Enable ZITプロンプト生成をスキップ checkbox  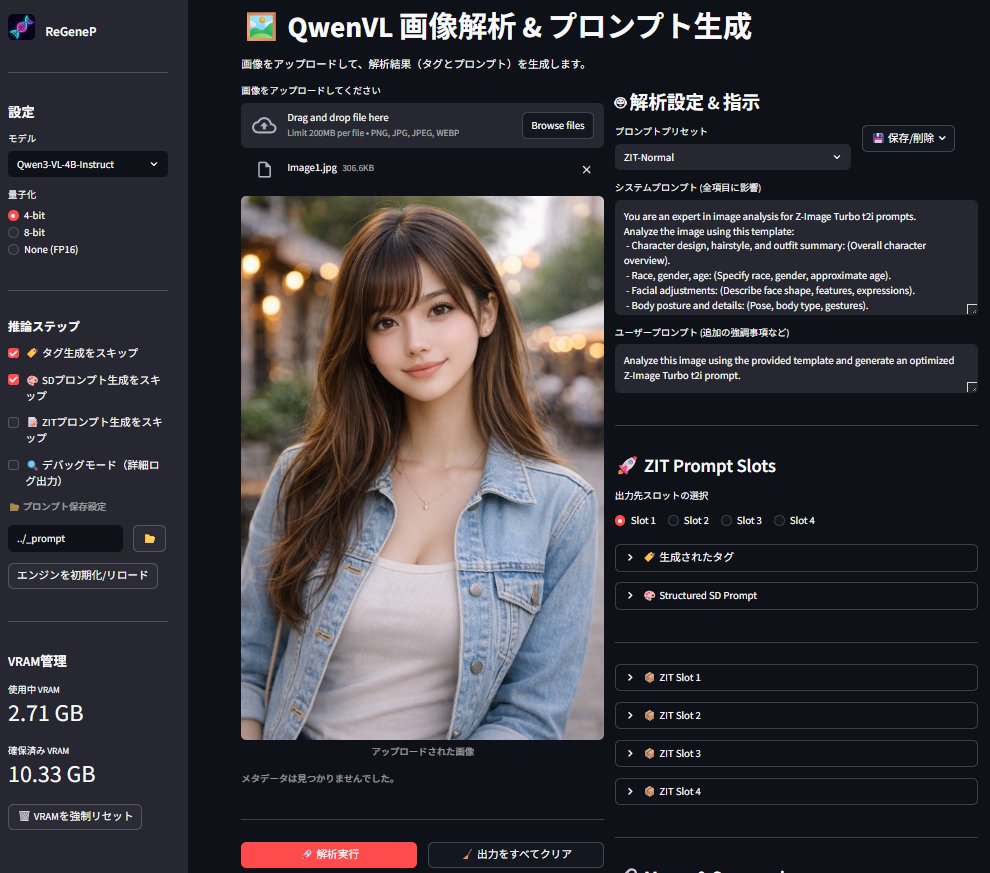pyautogui.click(x=12, y=421)
